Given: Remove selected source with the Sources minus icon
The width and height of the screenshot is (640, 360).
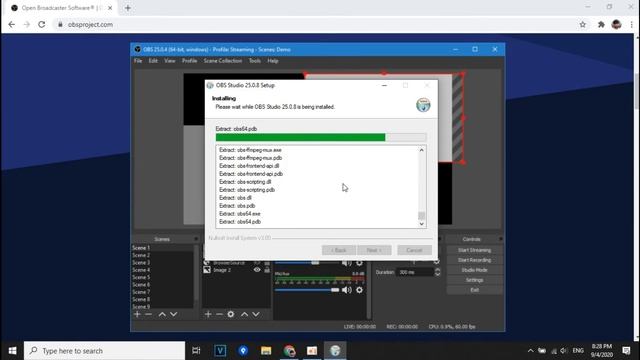Looking at the screenshot, I should [219, 314].
